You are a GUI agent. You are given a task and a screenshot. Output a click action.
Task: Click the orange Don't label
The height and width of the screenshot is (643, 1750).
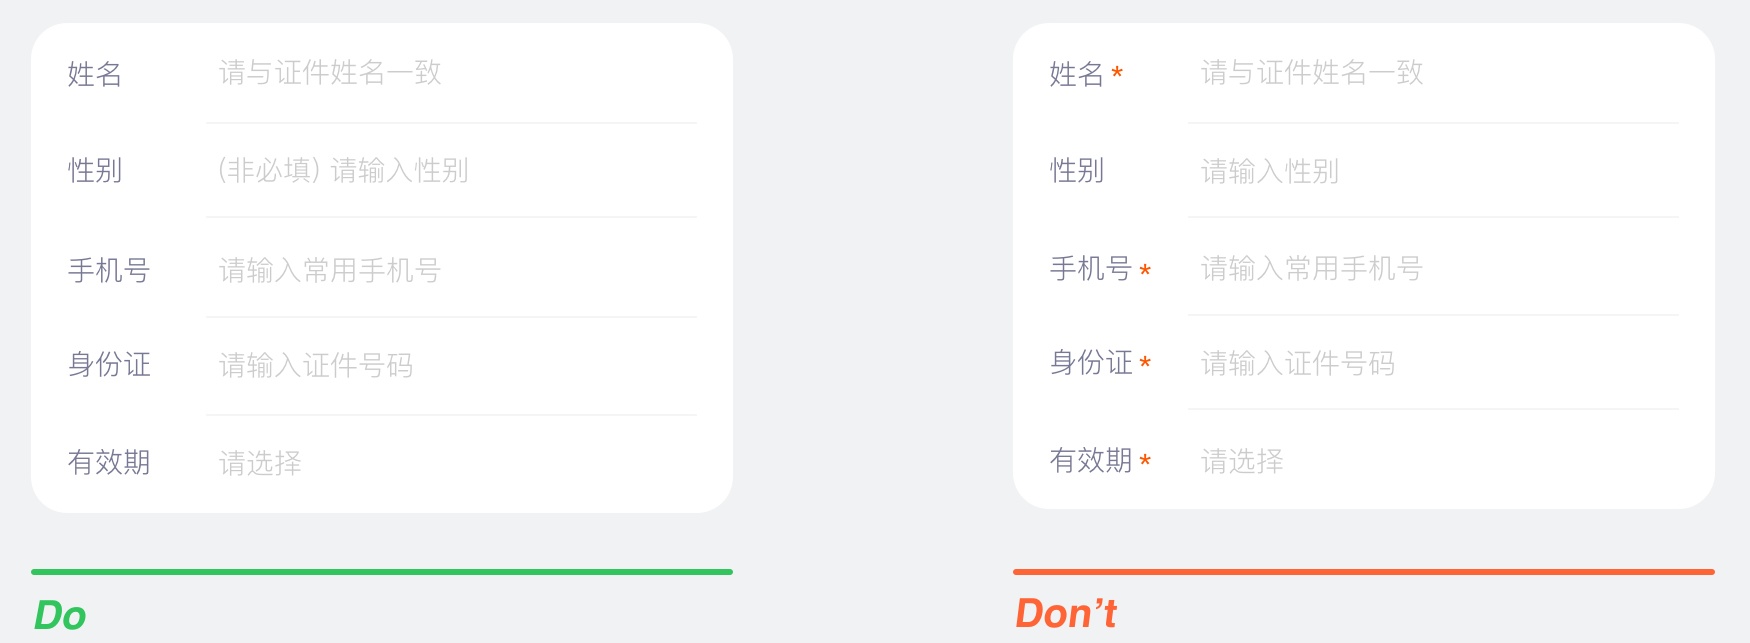(1066, 613)
